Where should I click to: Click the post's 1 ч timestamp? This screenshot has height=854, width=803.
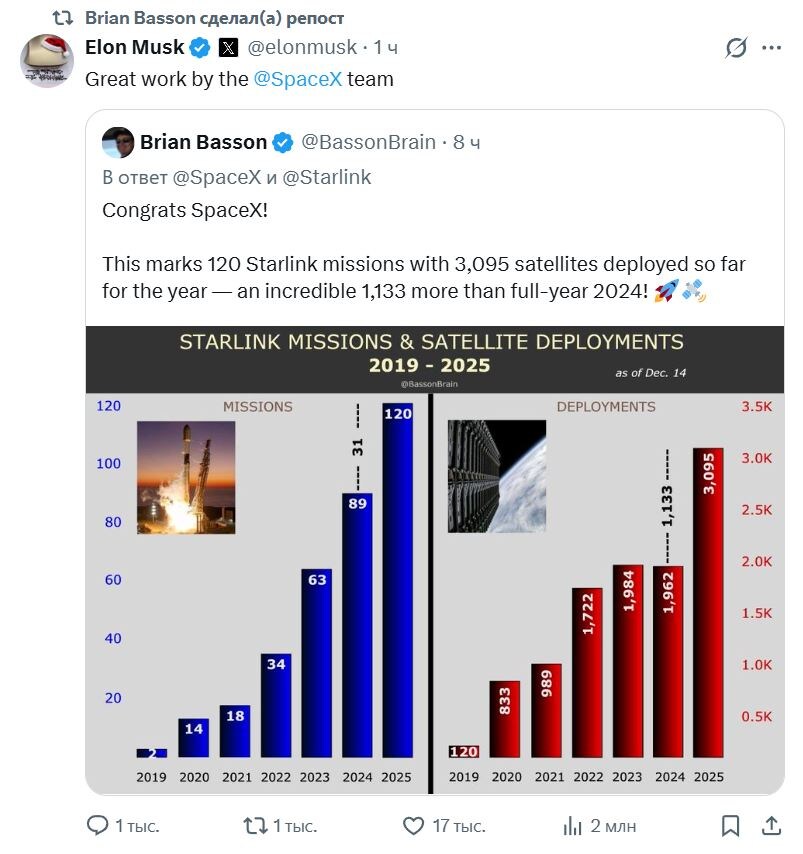click(x=385, y=47)
